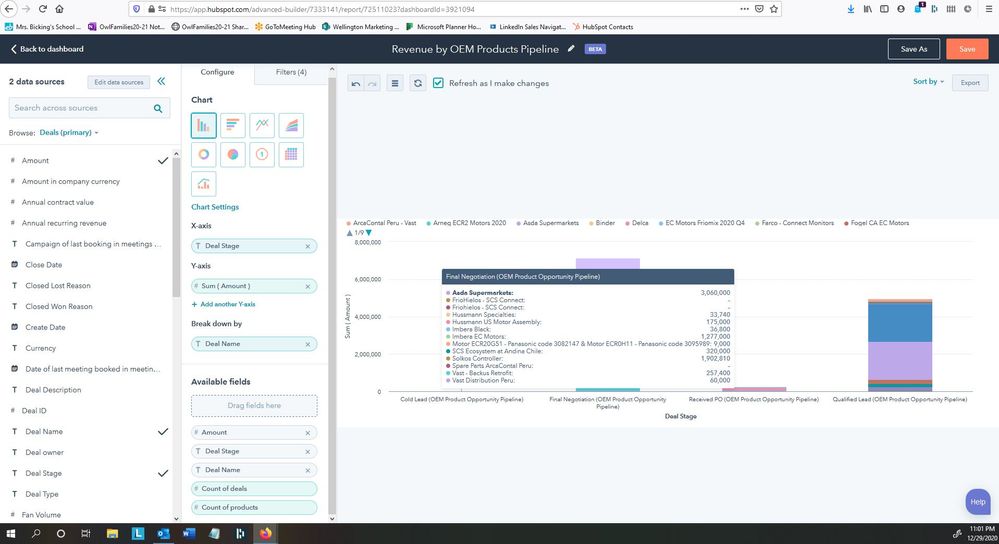Image resolution: width=999 pixels, height=544 pixels.
Task: Click purple segment of Qualified Lead bar
Action: point(900,361)
